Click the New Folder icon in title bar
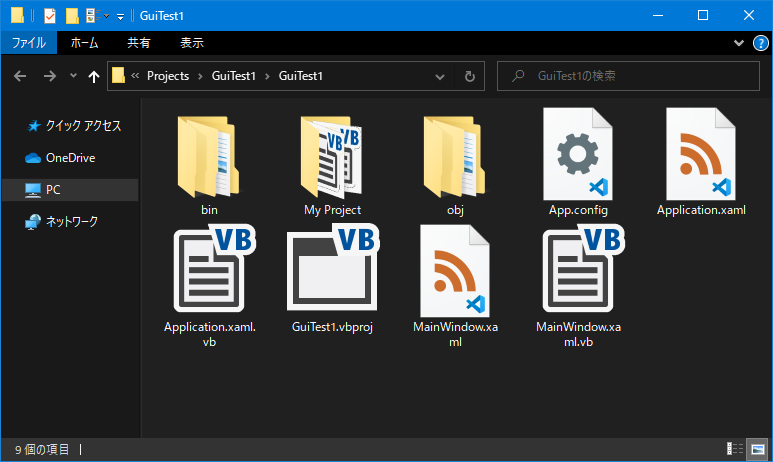 (x=72, y=16)
